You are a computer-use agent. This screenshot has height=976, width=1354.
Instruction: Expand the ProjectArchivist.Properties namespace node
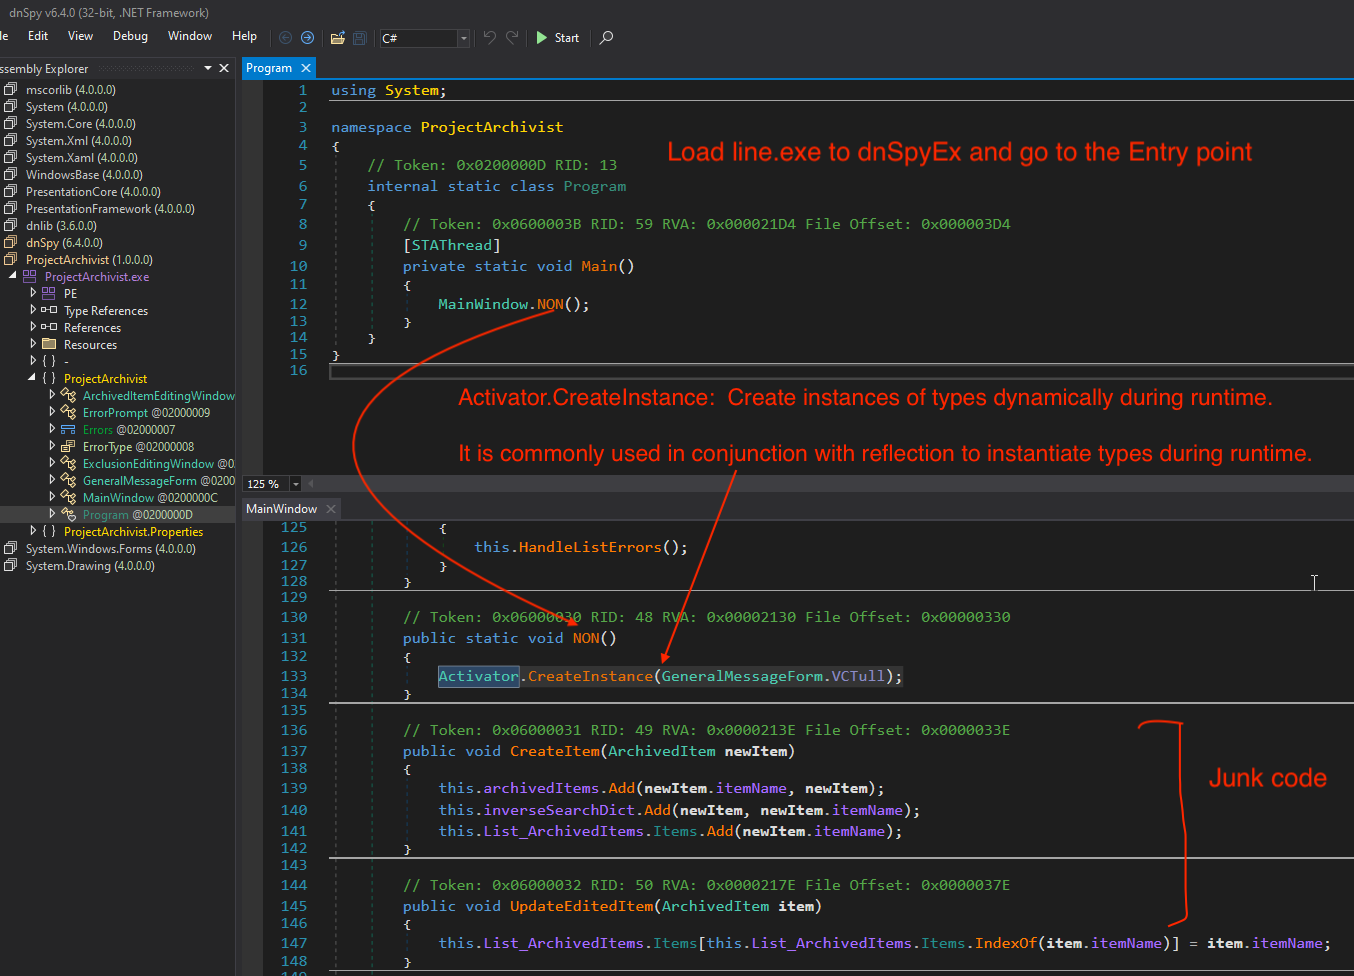tap(33, 531)
